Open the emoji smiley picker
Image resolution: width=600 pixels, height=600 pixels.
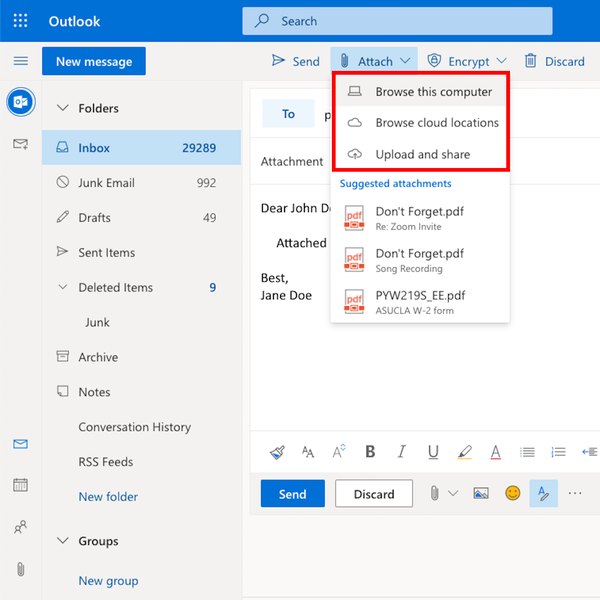512,493
